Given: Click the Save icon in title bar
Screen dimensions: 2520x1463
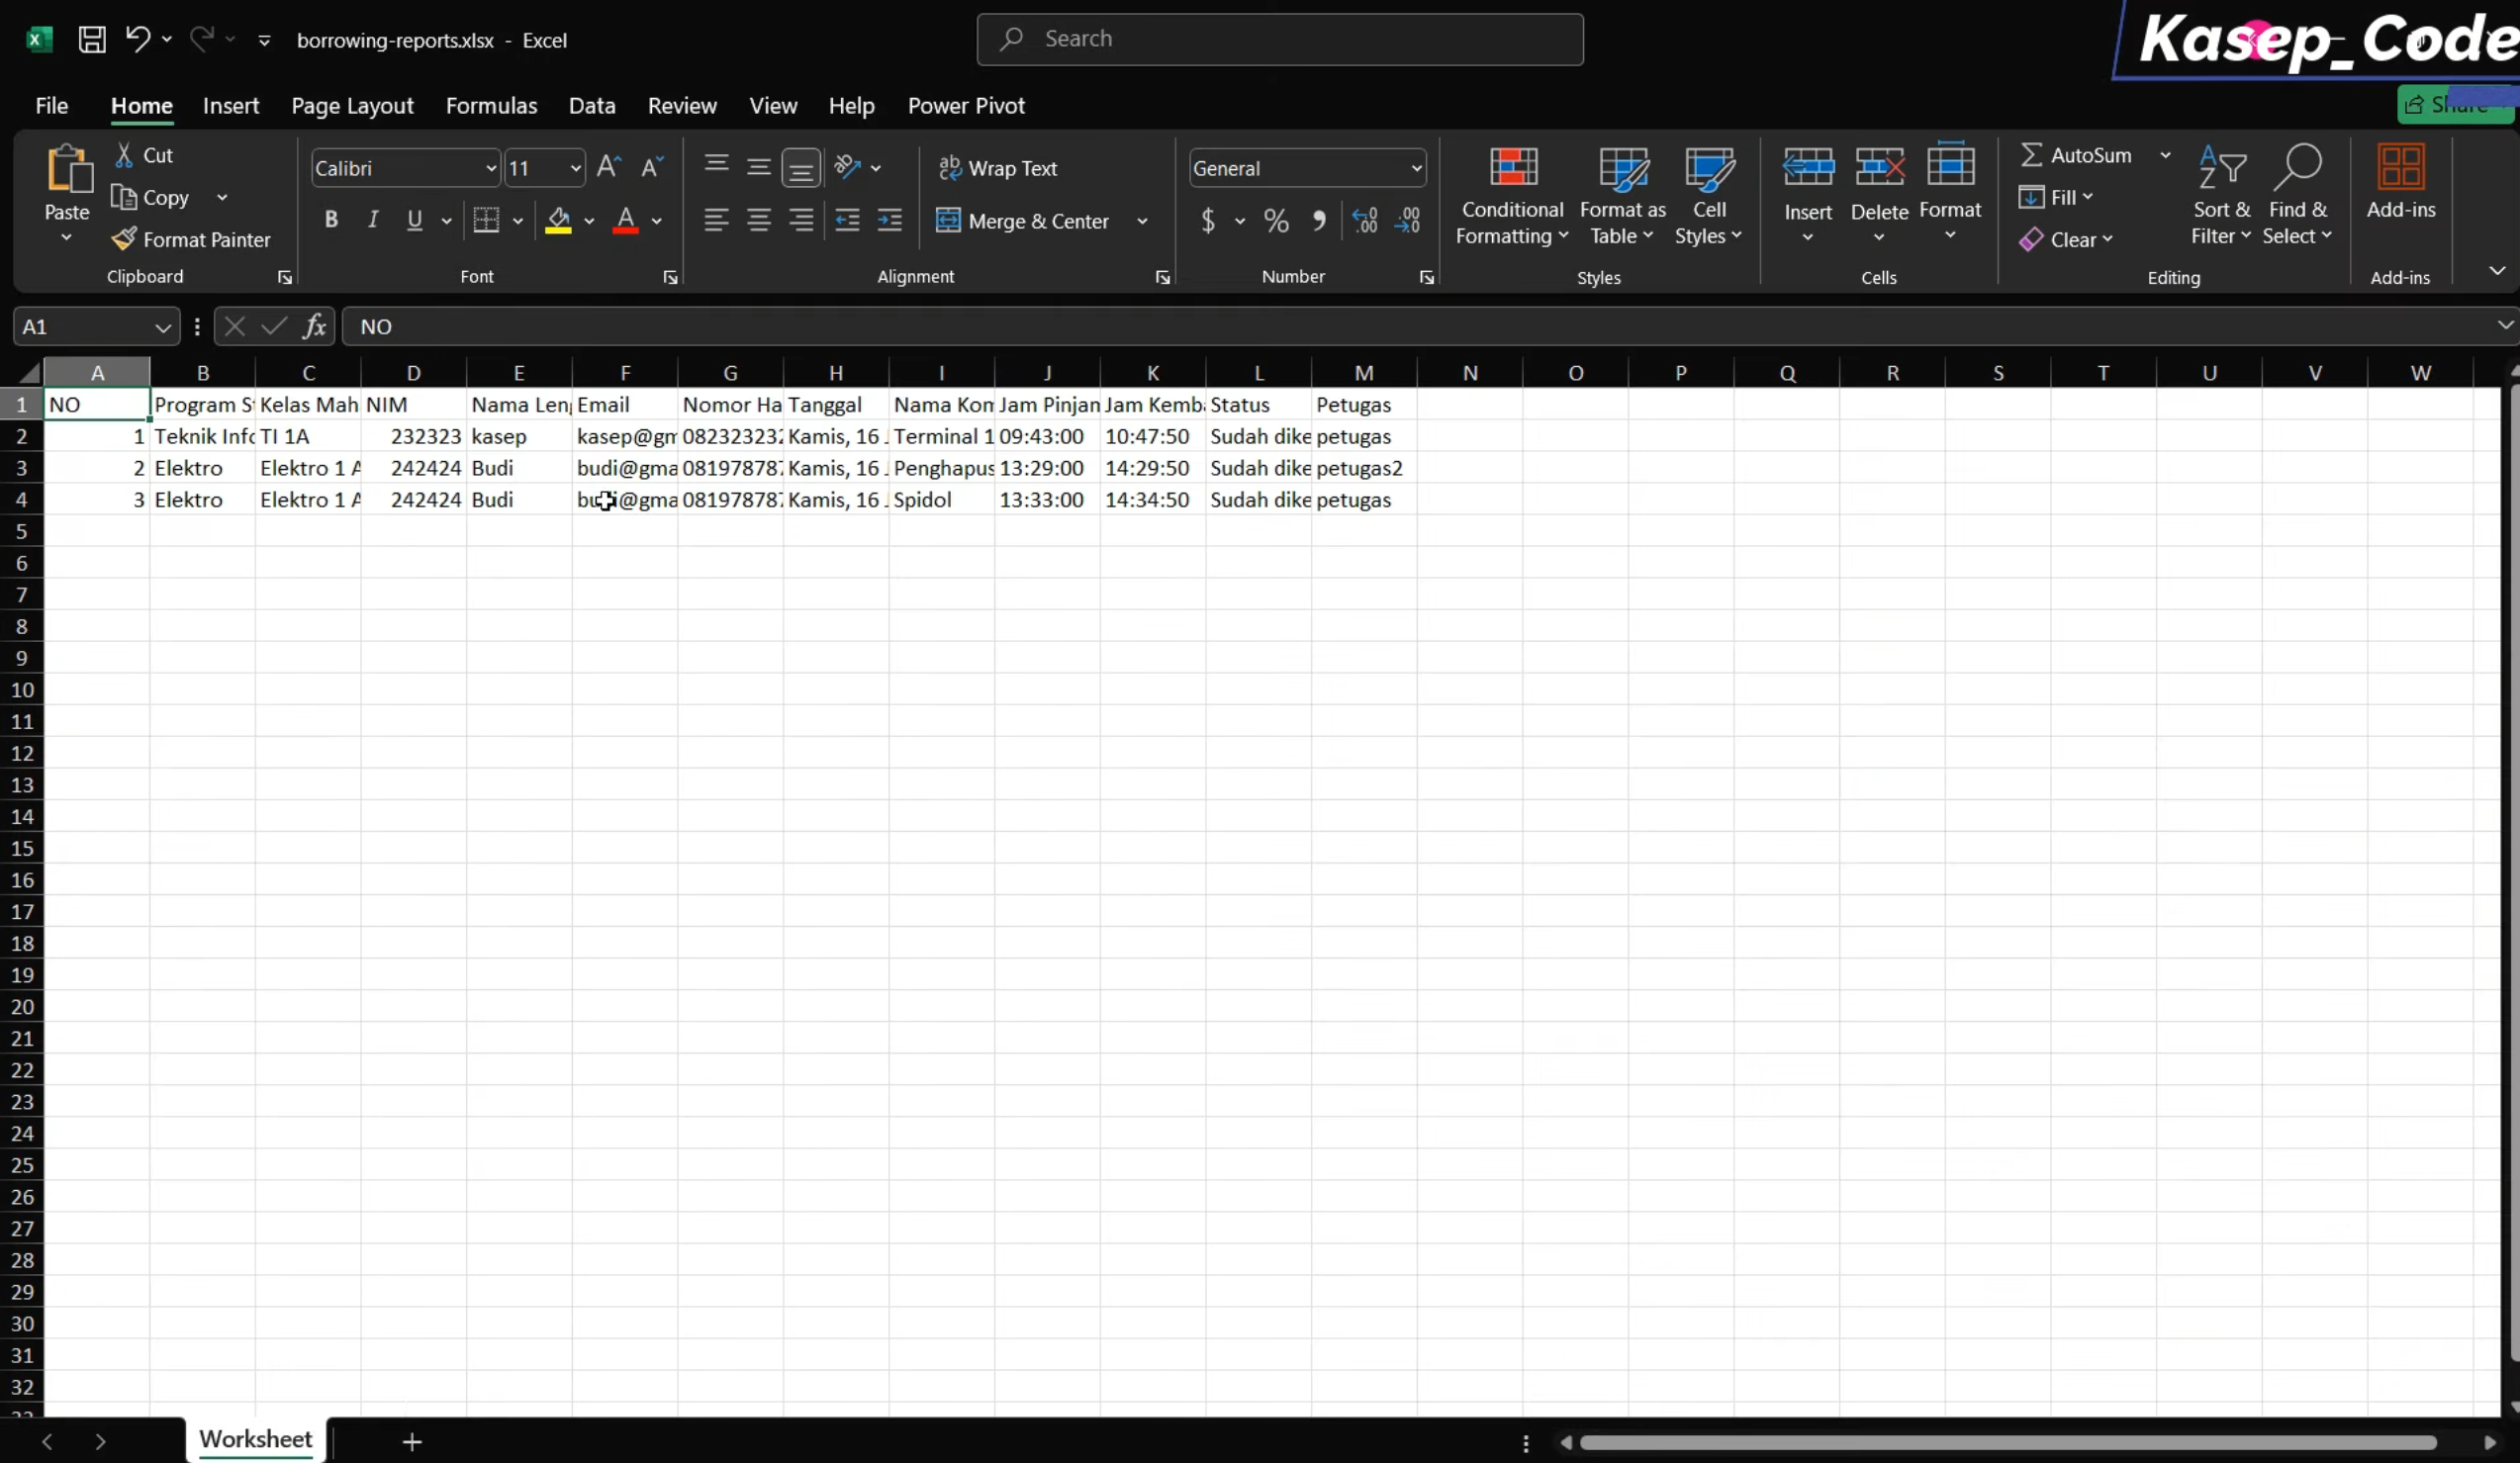Looking at the screenshot, I should (x=92, y=40).
